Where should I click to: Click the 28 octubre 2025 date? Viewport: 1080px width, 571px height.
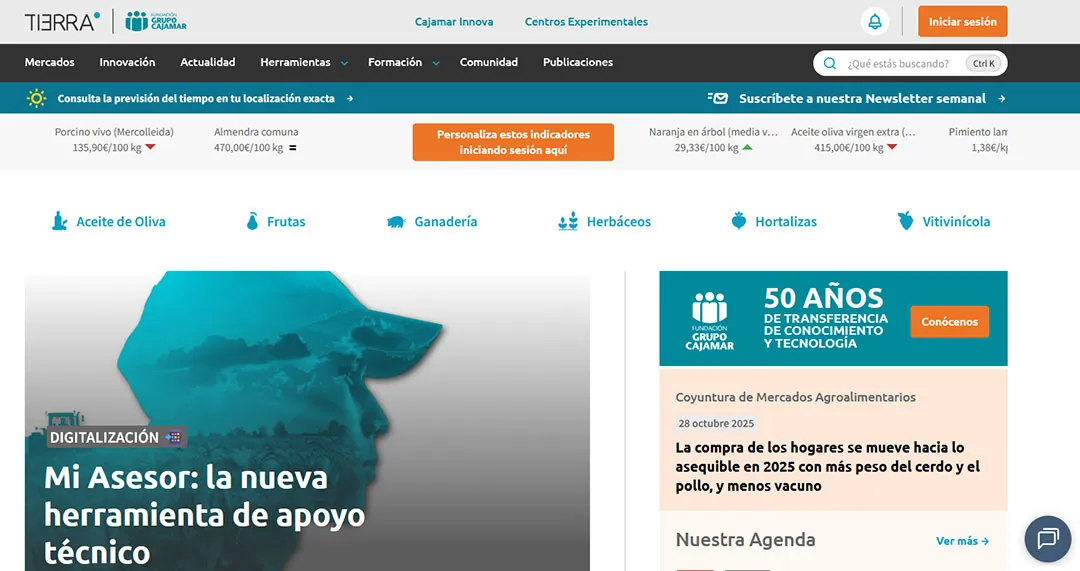click(716, 423)
